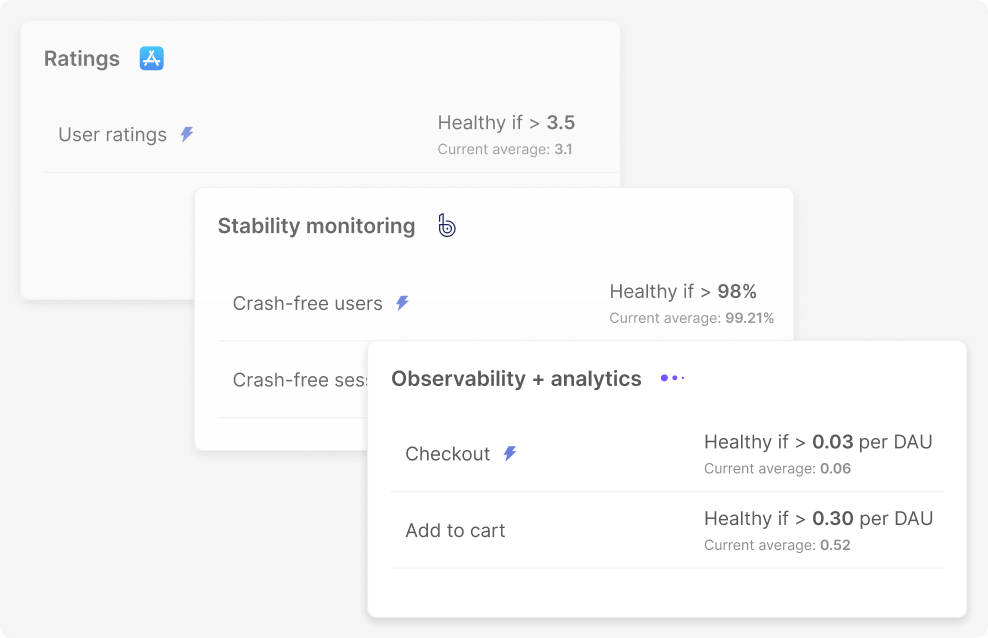This screenshot has height=638, width=988.
Task: Click the Stability monitoring heading
Action: 316,226
